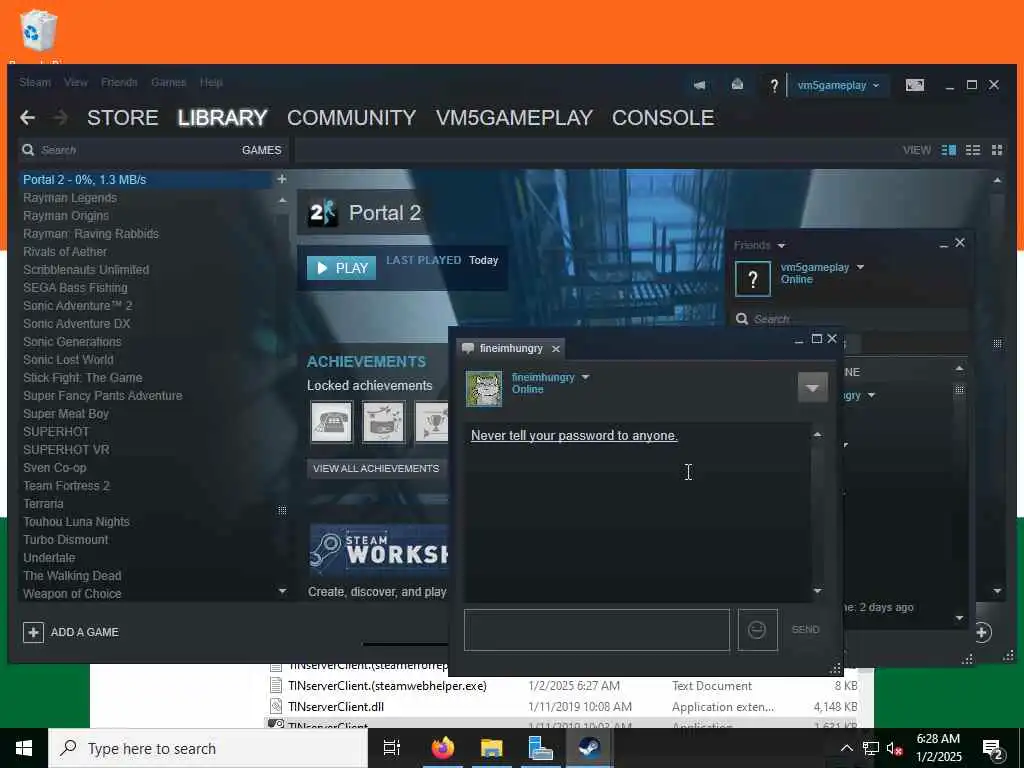The height and width of the screenshot is (768, 1024).
Task: Switch library to detail view icon
Action: (x=949, y=150)
